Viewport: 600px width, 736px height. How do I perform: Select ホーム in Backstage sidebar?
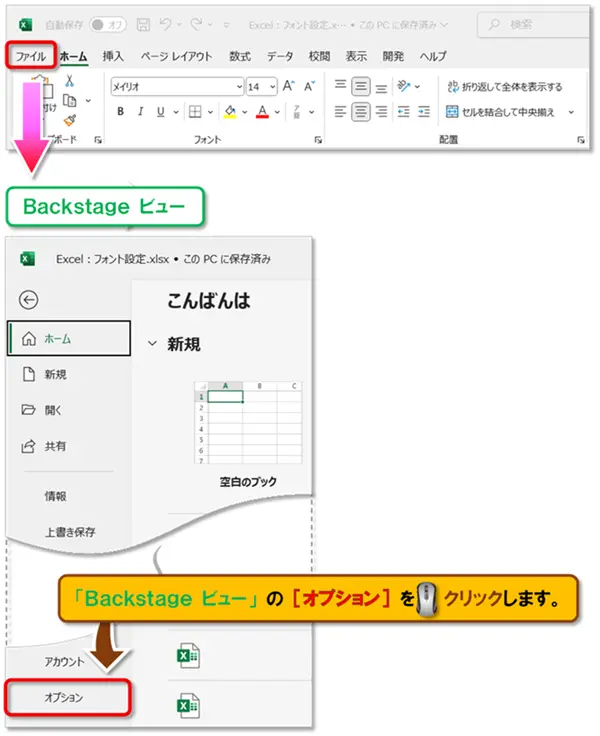[x=69, y=338]
